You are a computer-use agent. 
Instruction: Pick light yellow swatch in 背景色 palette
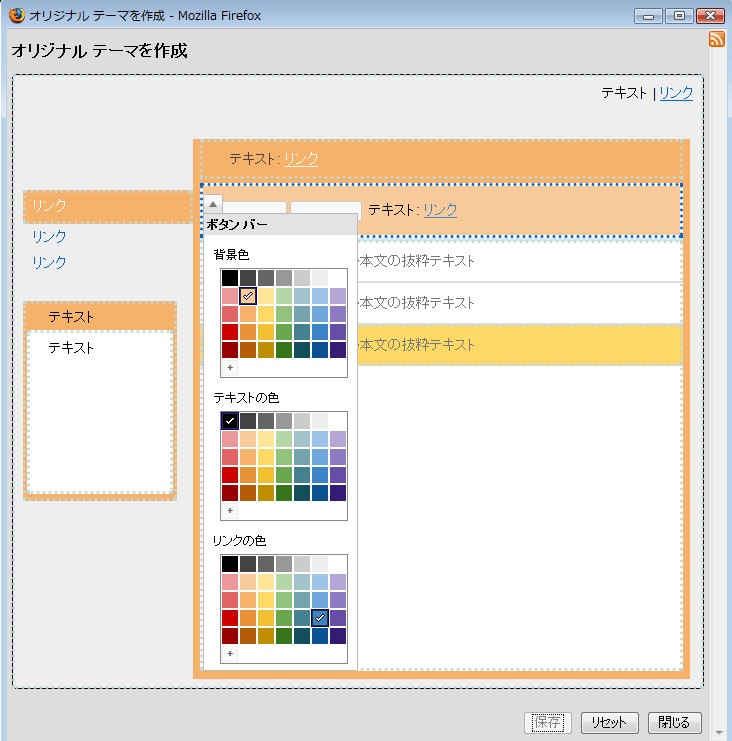[266, 296]
